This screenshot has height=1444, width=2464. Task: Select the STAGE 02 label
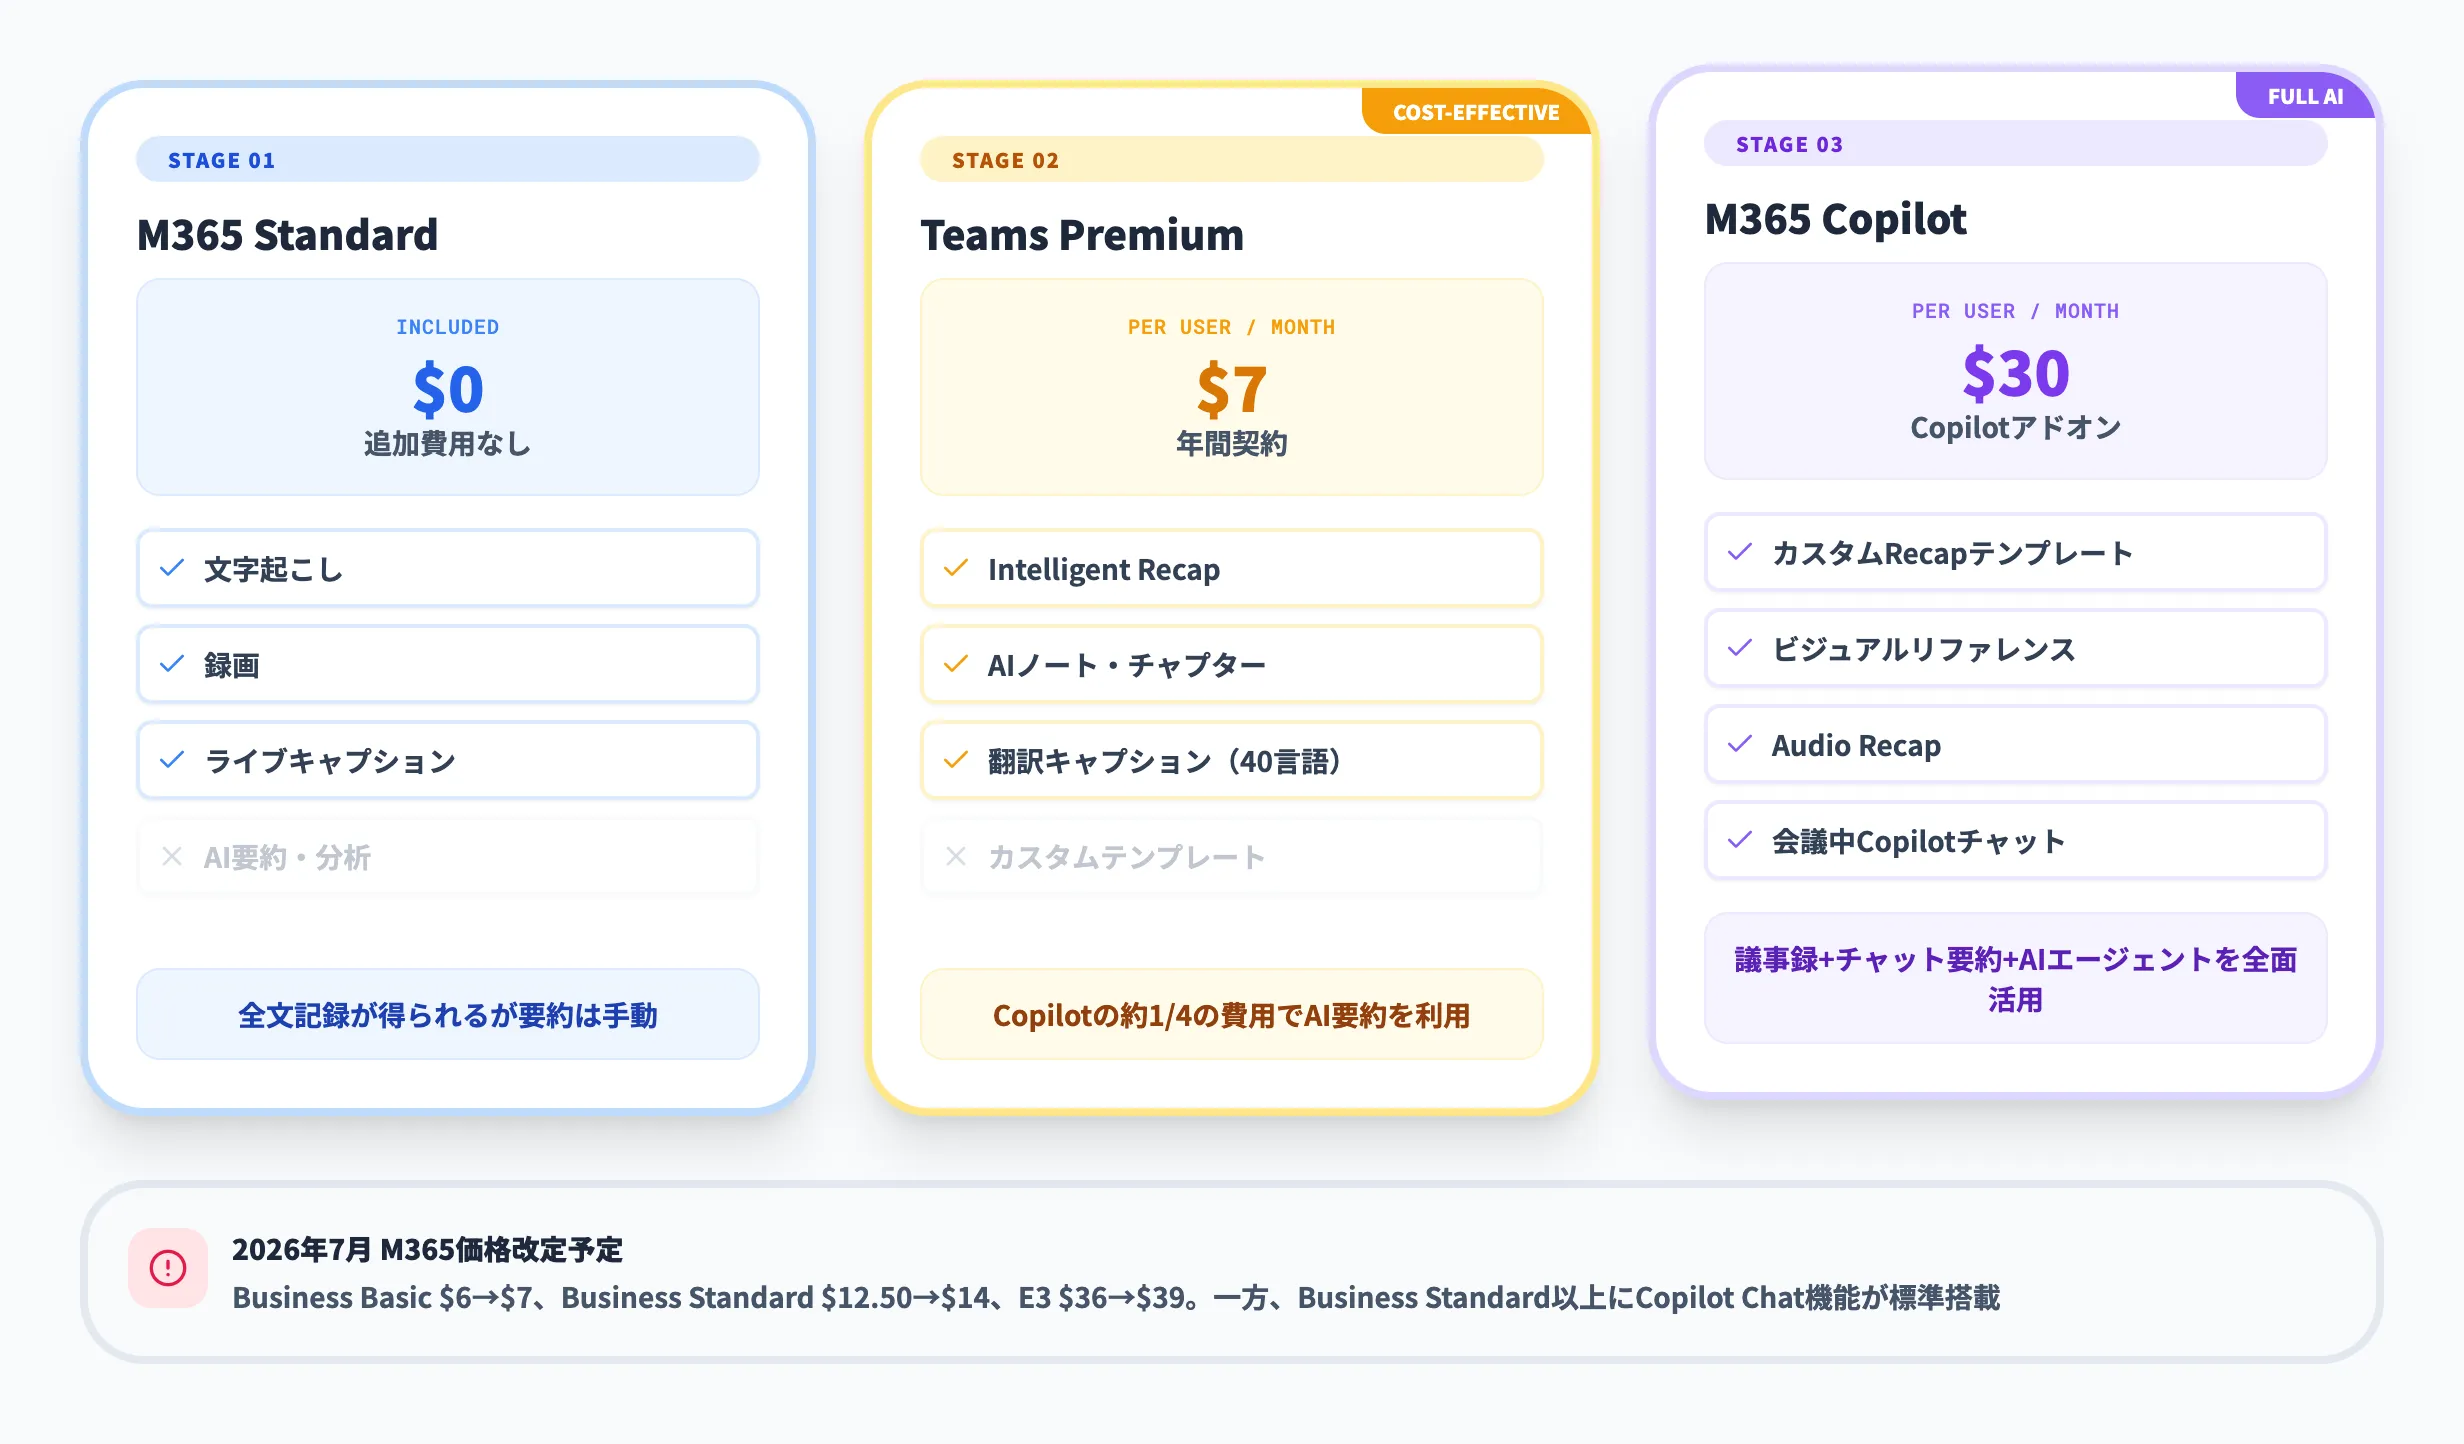tap(1004, 160)
